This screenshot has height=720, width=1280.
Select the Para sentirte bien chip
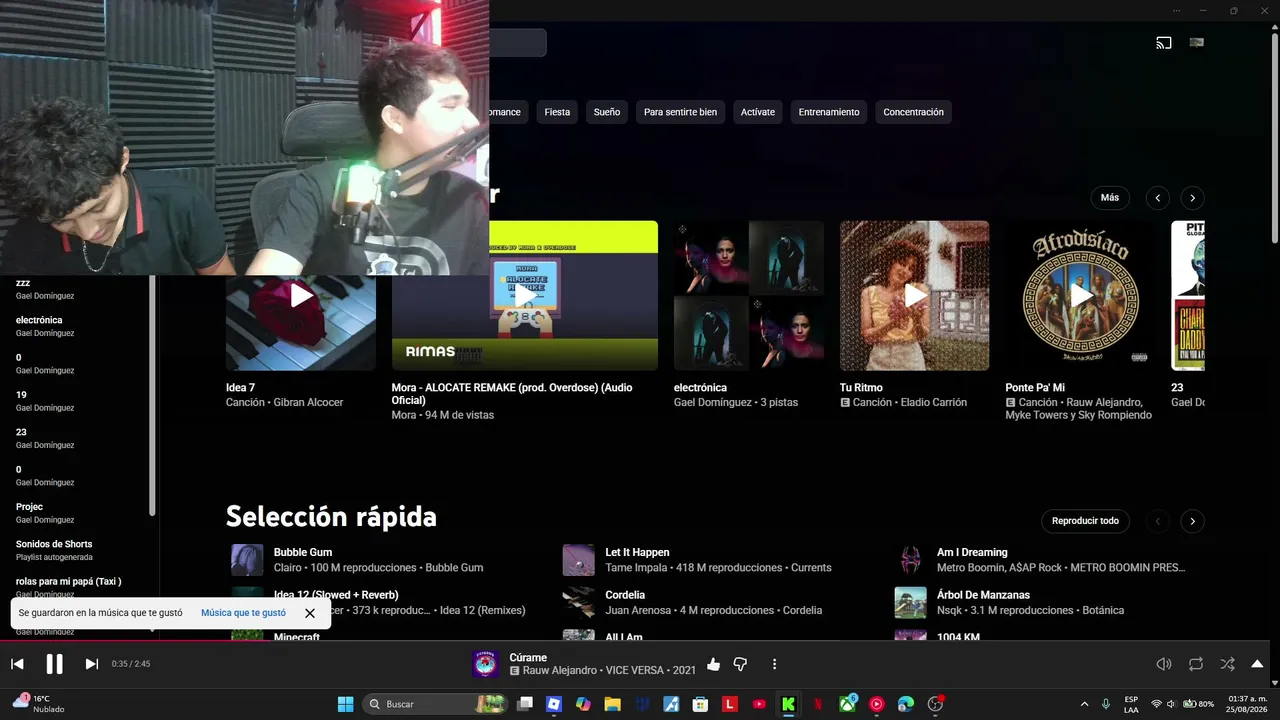click(680, 112)
